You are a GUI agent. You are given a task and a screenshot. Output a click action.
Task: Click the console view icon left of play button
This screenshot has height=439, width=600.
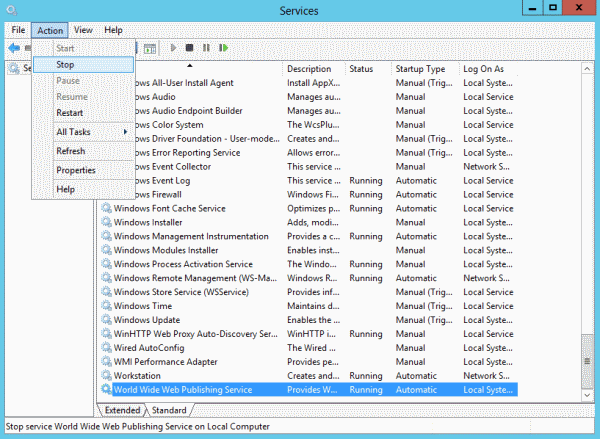point(150,48)
